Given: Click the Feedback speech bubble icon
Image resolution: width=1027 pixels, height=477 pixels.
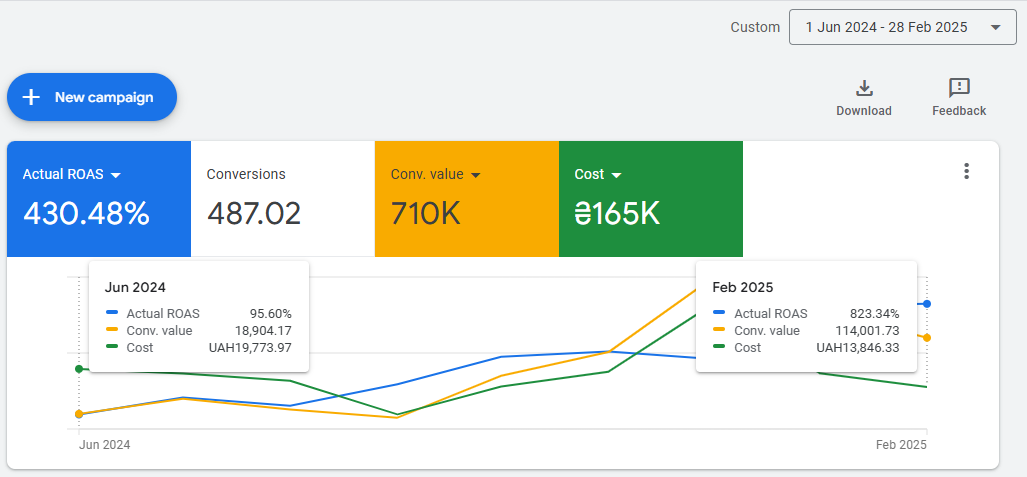Looking at the screenshot, I should (x=959, y=88).
